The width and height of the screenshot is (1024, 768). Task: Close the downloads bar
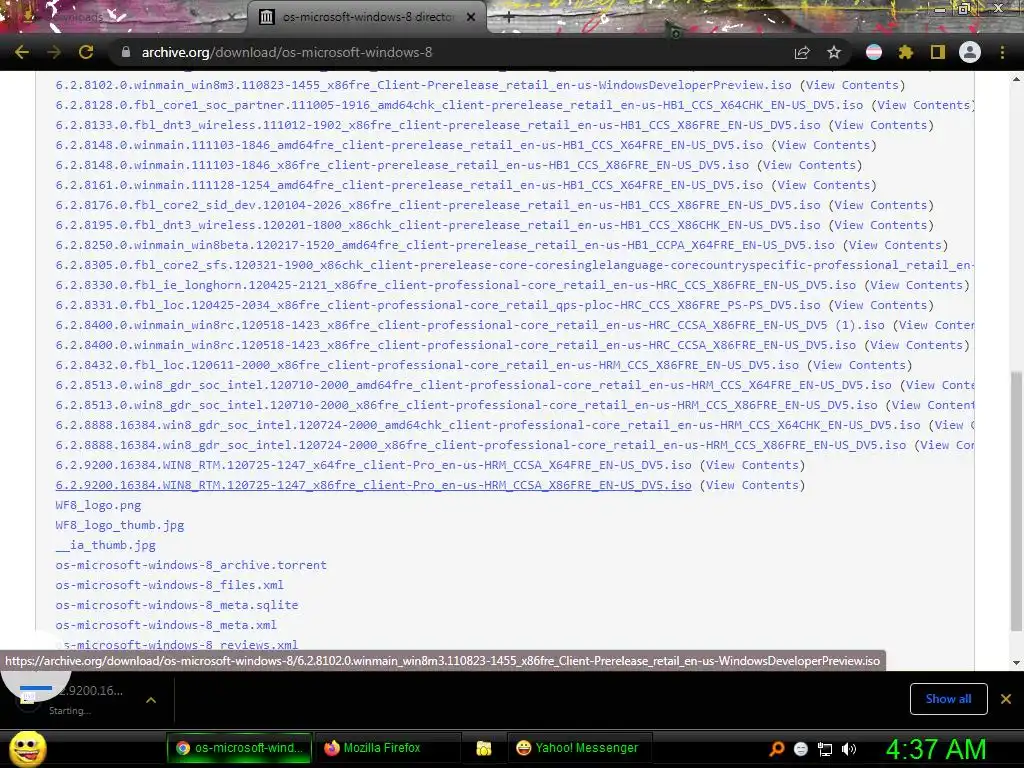(x=1006, y=699)
